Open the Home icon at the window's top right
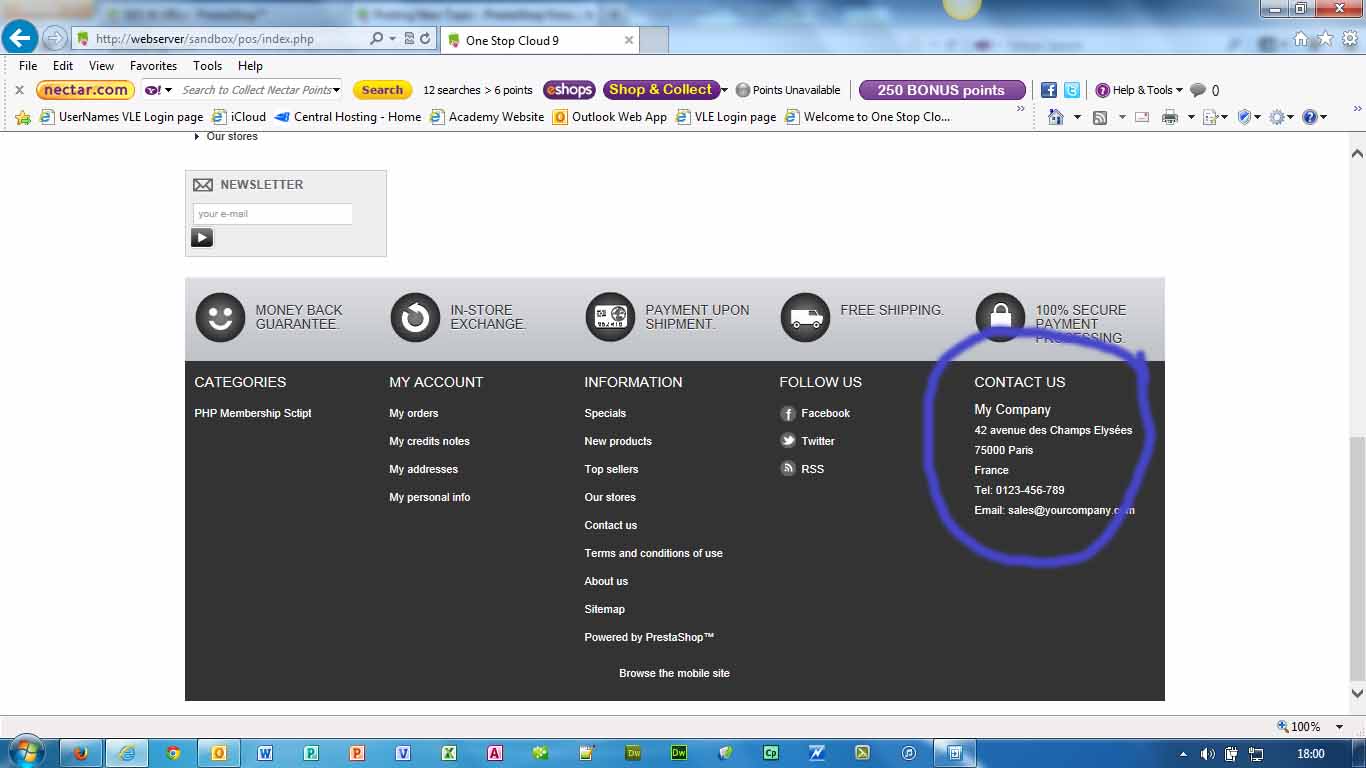This screenshot has height=768, width=1366. point(1301,39)
